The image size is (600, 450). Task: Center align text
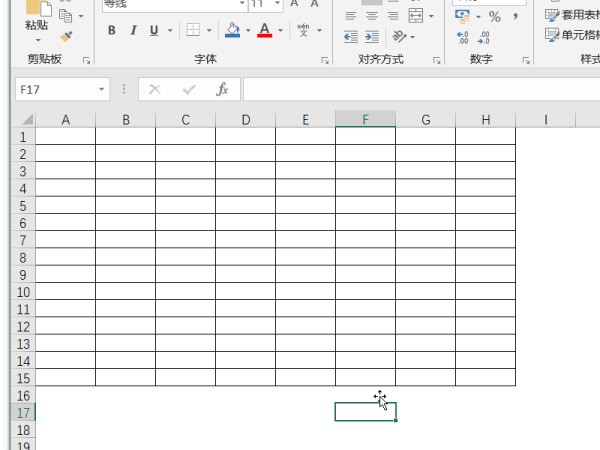[372, 16]
